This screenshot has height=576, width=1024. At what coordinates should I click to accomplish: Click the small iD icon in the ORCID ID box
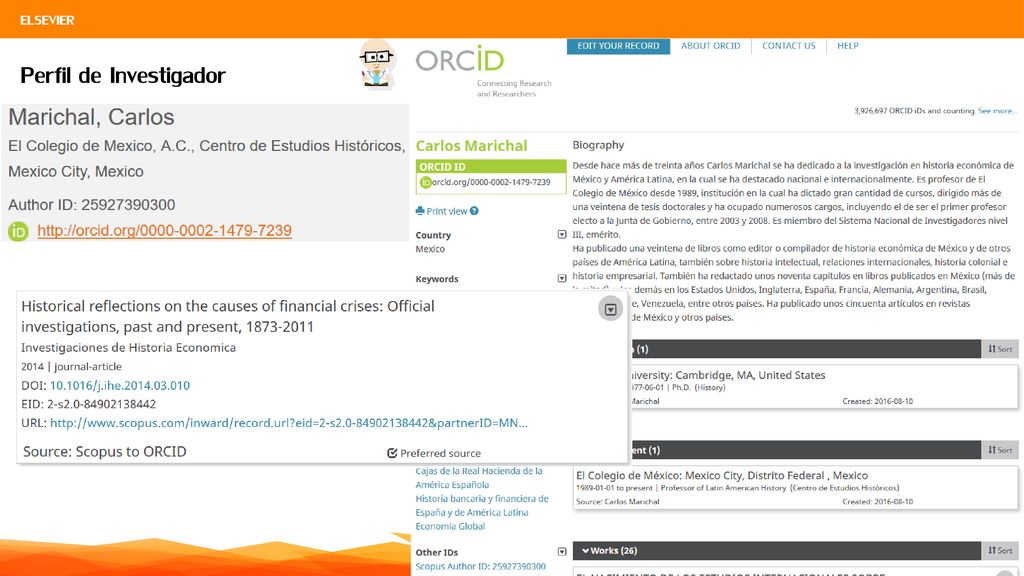(x=426, y=182)
